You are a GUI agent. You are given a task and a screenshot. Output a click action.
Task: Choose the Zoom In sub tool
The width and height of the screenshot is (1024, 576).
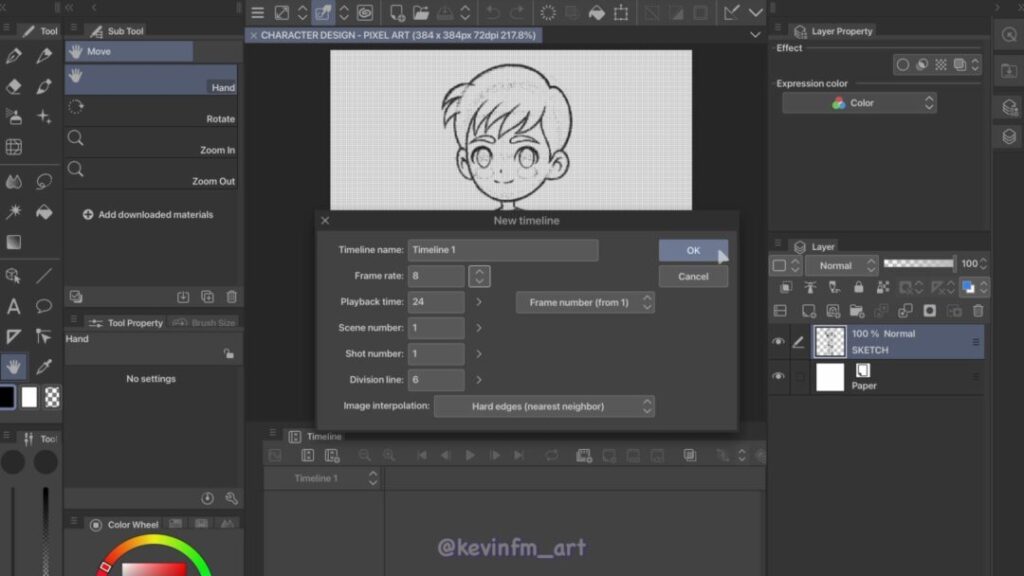(151, 141)
